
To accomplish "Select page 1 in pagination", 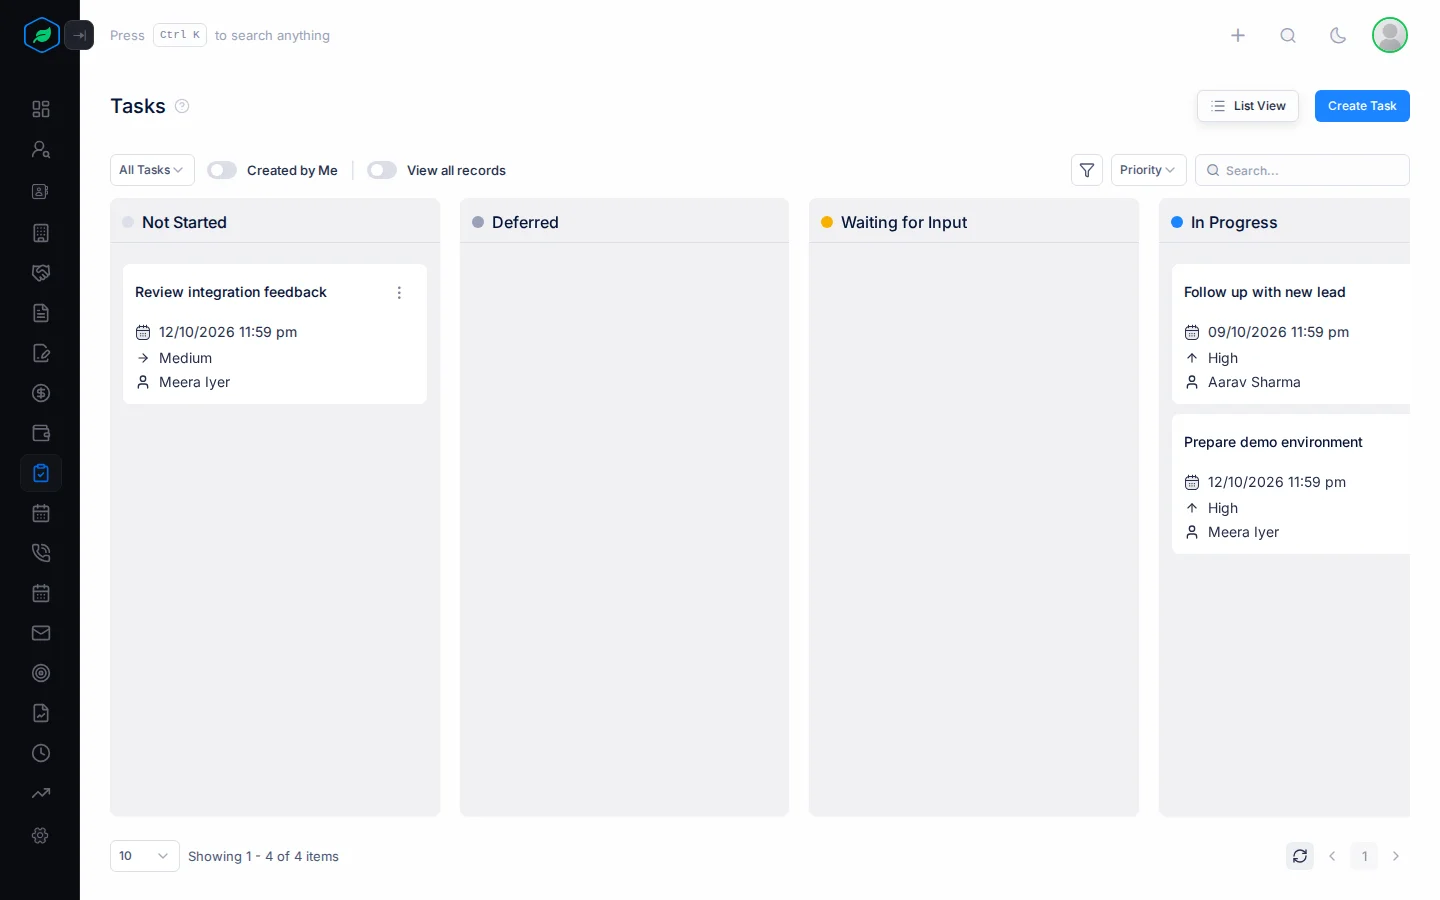I will tap(1364, 856).
